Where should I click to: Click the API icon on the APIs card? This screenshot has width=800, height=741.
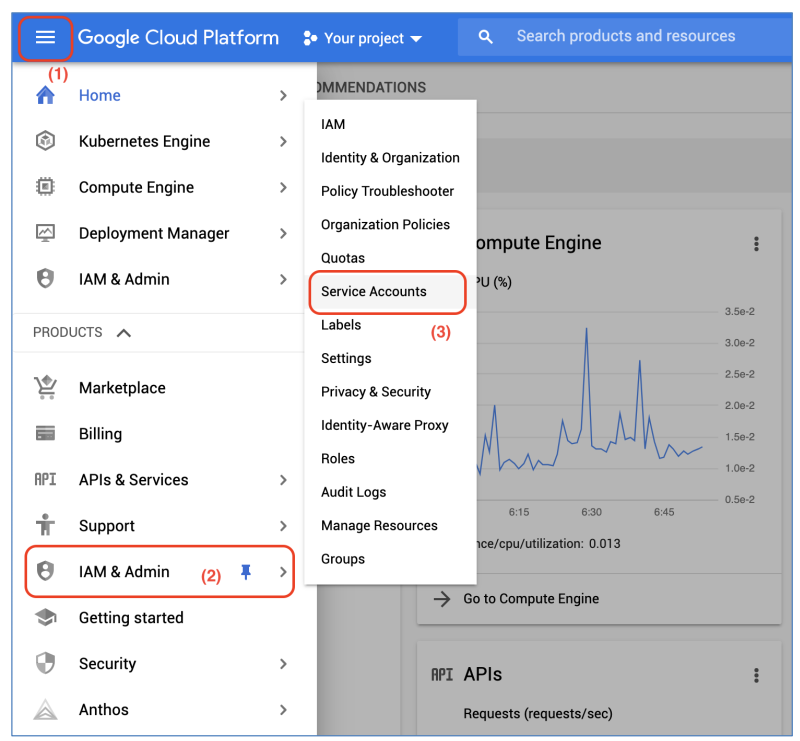(x=442, y=675)
